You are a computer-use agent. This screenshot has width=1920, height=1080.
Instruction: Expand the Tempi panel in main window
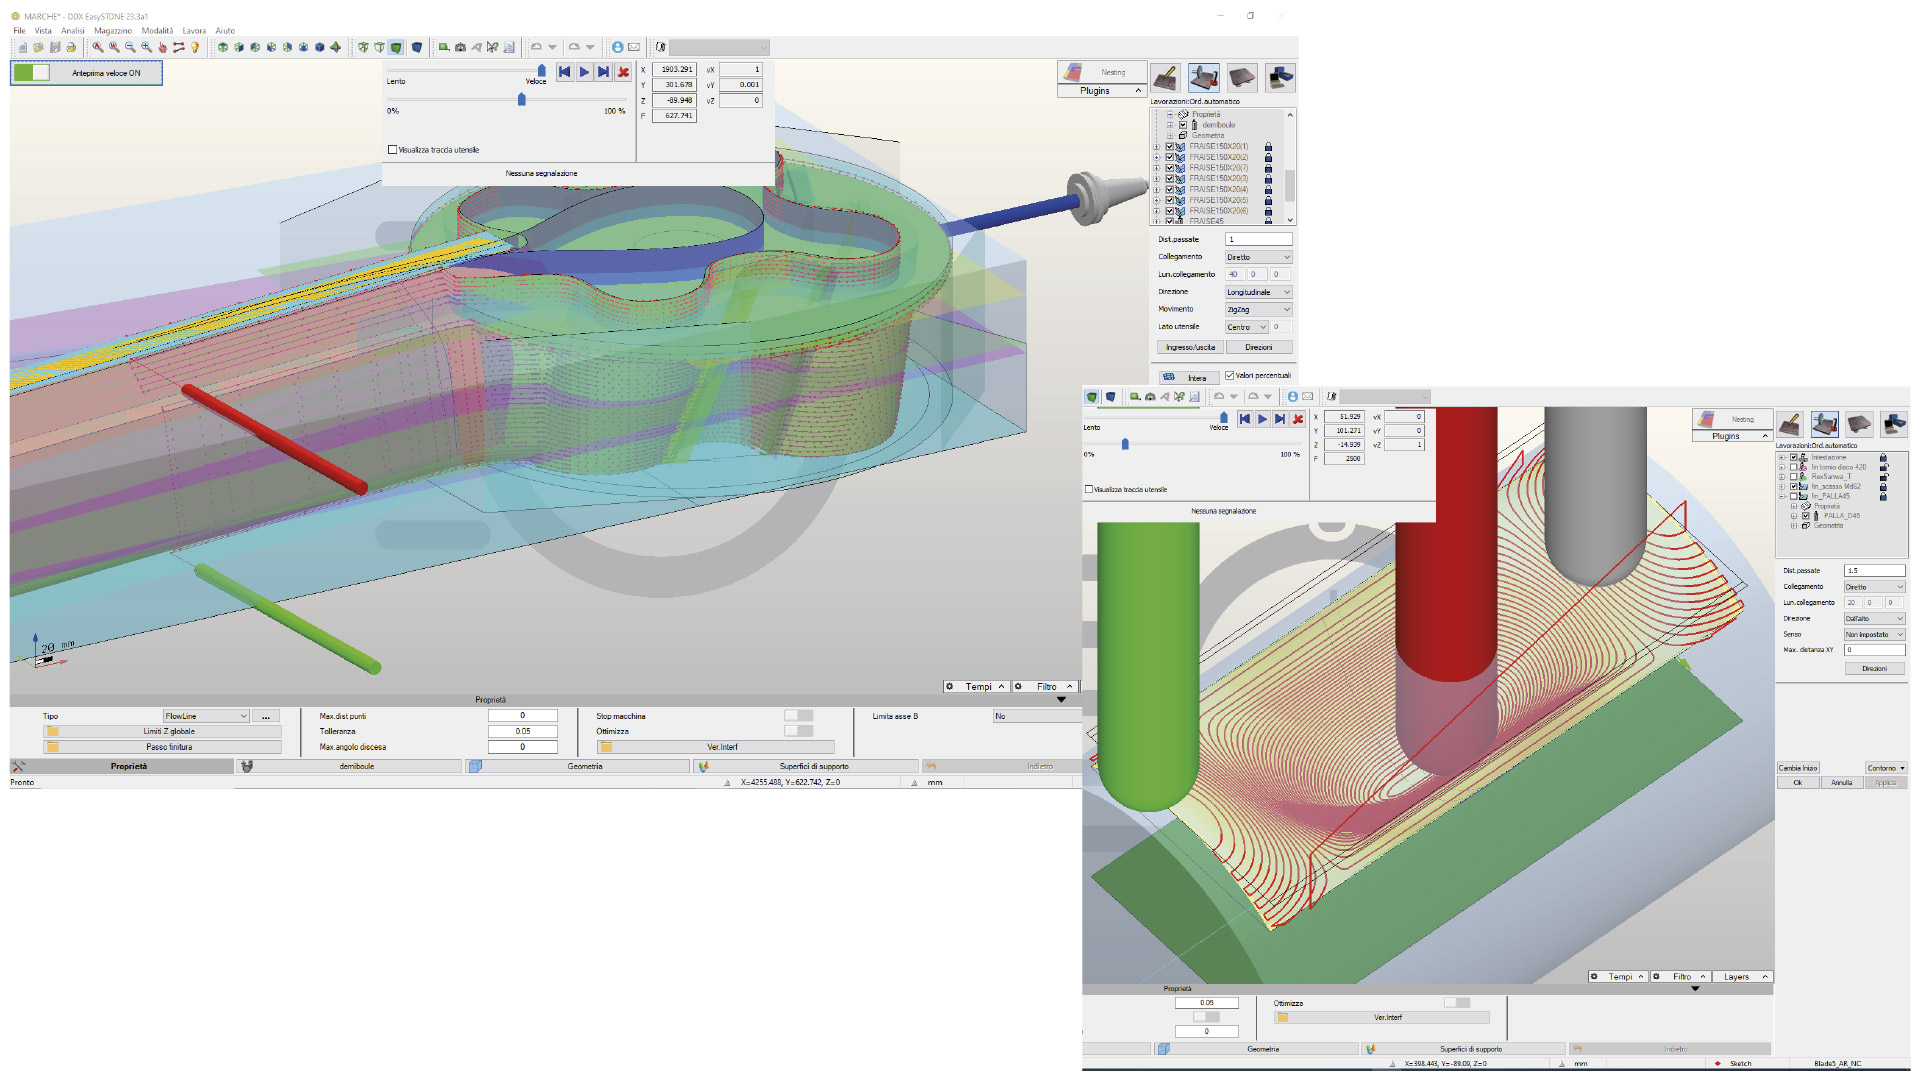point(977,687)
